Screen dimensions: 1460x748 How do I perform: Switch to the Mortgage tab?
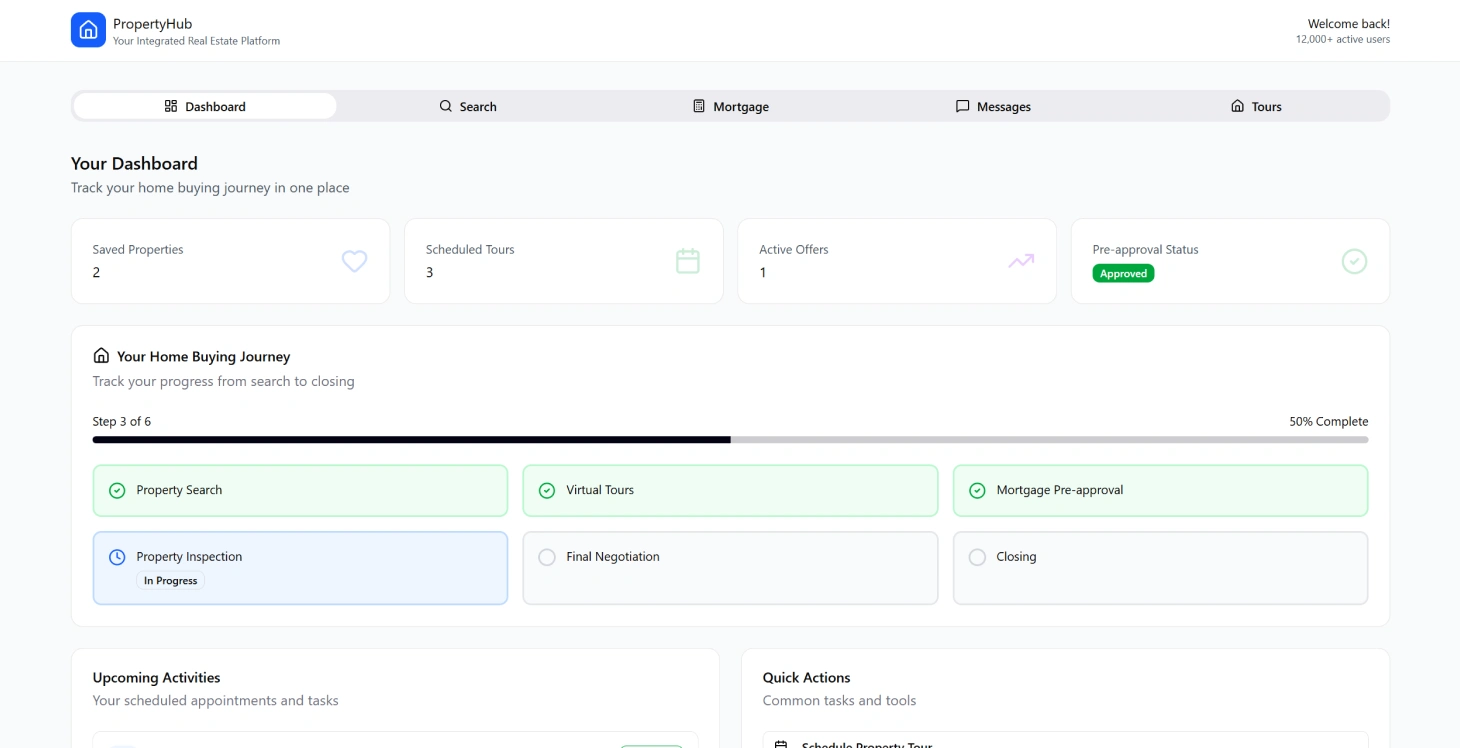pos(731,105)
